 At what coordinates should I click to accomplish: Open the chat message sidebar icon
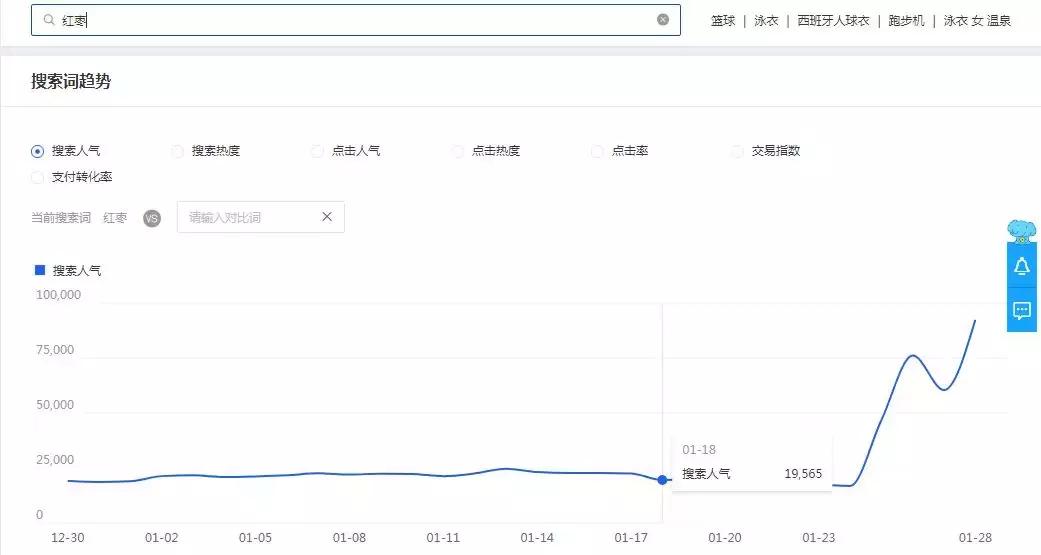pyautogui.click(x=1022, y=310)
